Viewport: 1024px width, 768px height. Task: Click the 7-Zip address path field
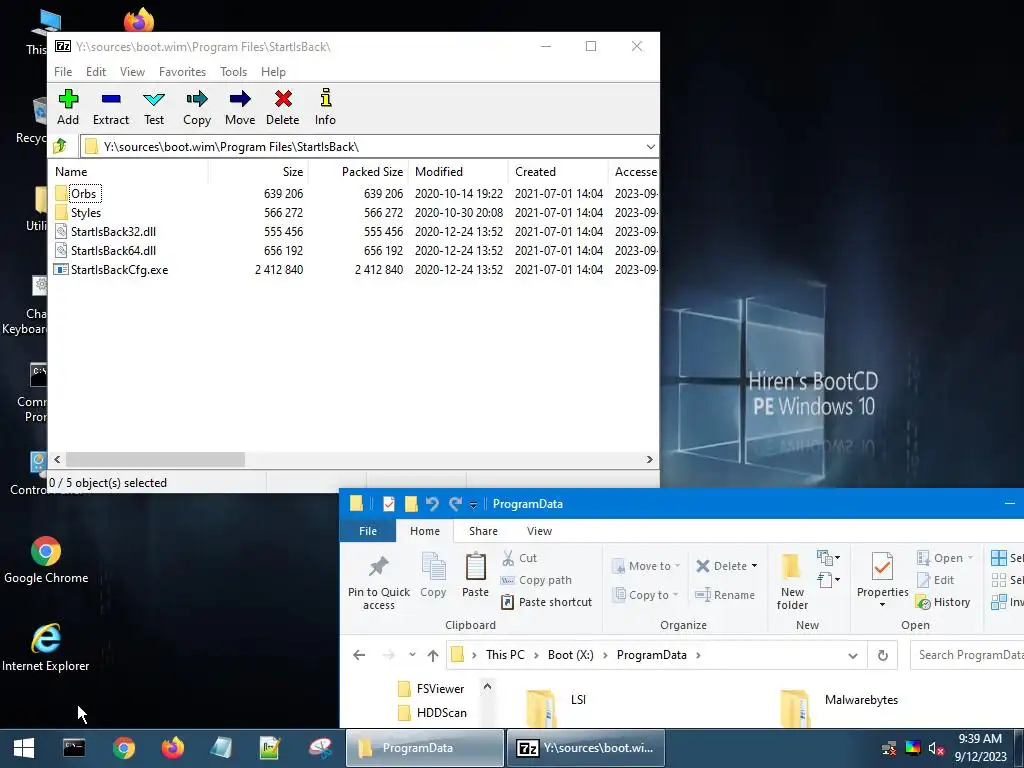point(369,147)
